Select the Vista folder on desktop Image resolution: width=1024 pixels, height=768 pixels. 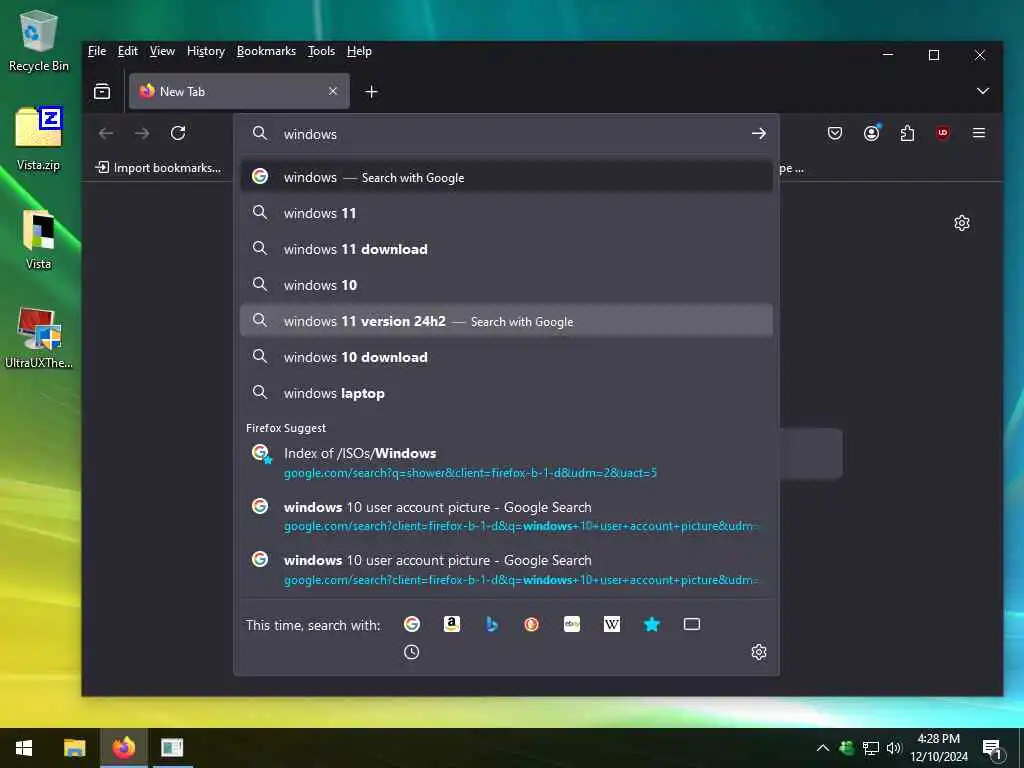coord(39,239)
